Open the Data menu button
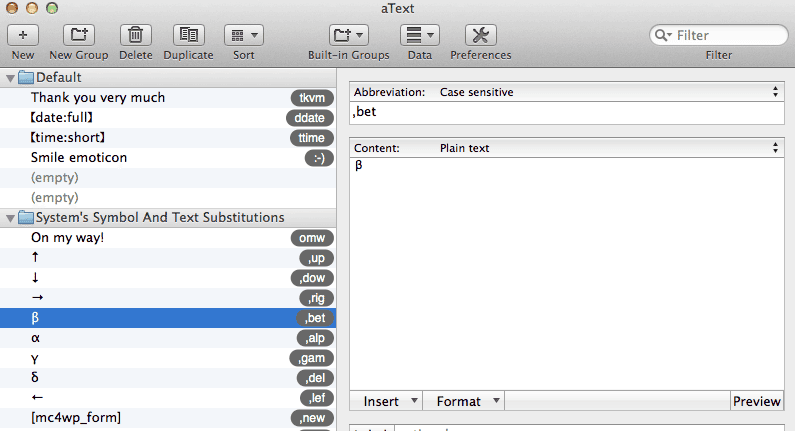 click(420, 35)
